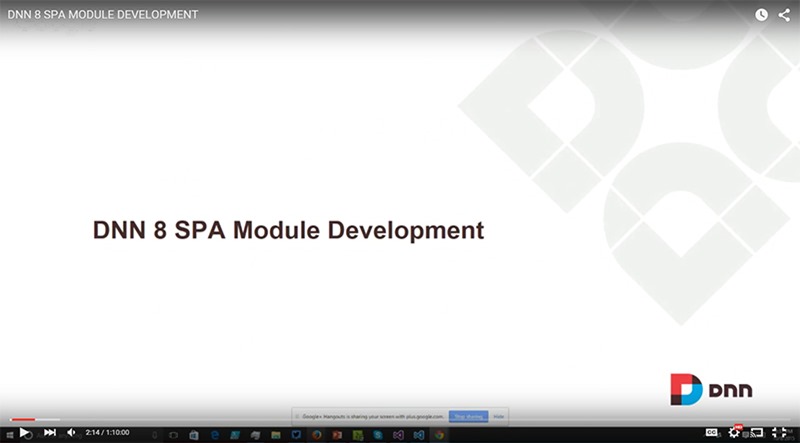Add video to Watch Later

point(761,15)
